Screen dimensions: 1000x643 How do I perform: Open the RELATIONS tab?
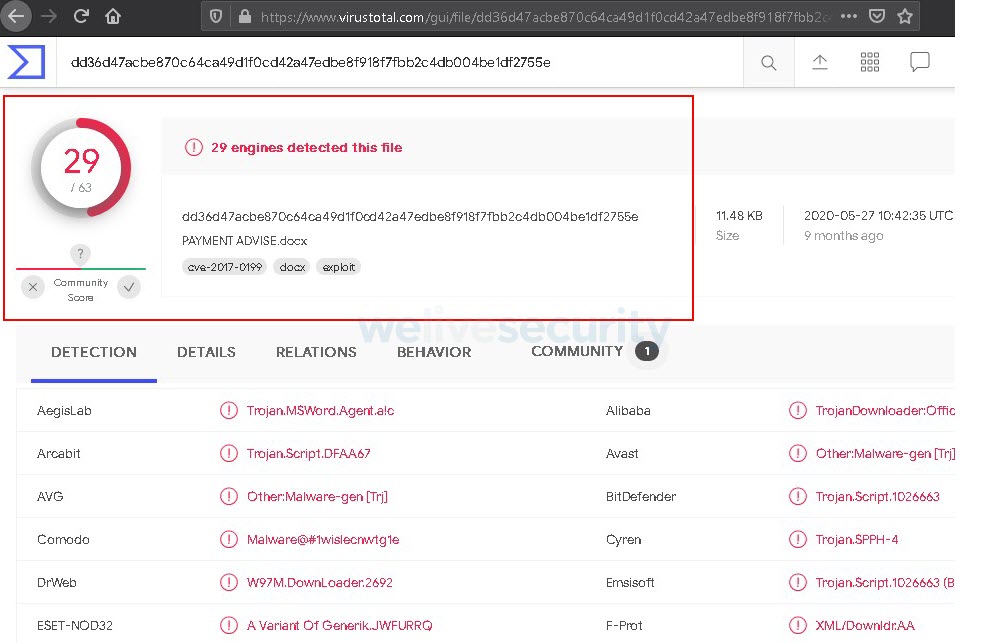point(316,352)
